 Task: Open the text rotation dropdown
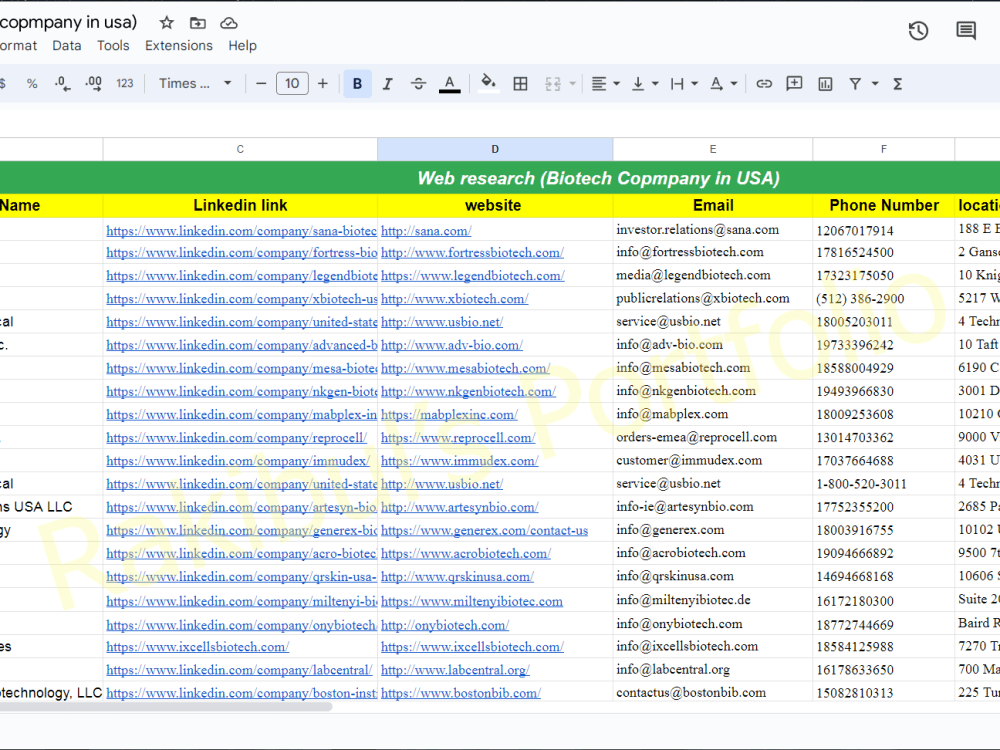(723, 84)
